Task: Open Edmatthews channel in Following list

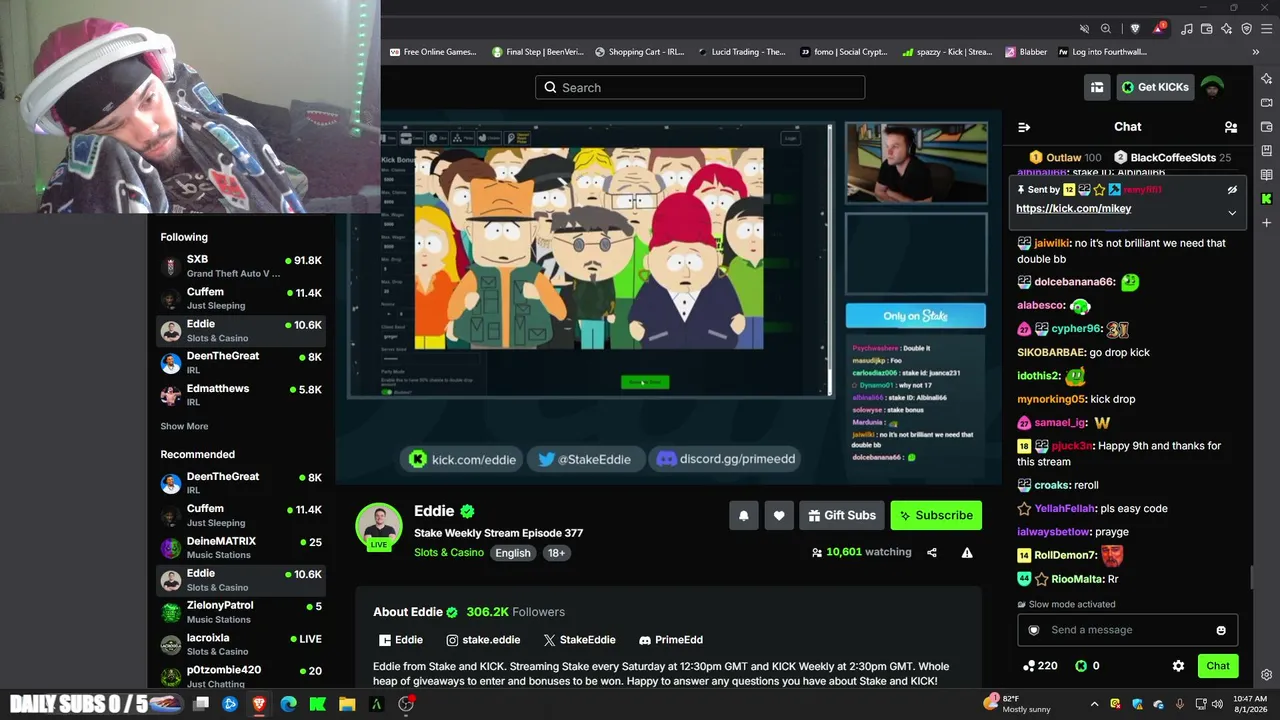Action: coord(241,395)
